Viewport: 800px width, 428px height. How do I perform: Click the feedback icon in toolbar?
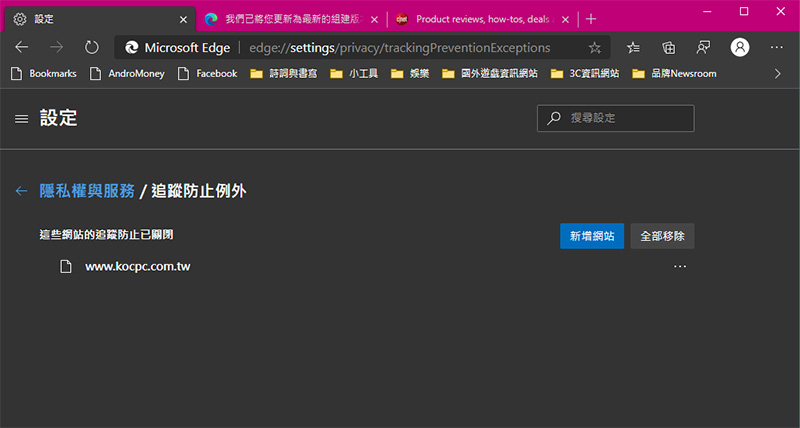coord(704,47)
